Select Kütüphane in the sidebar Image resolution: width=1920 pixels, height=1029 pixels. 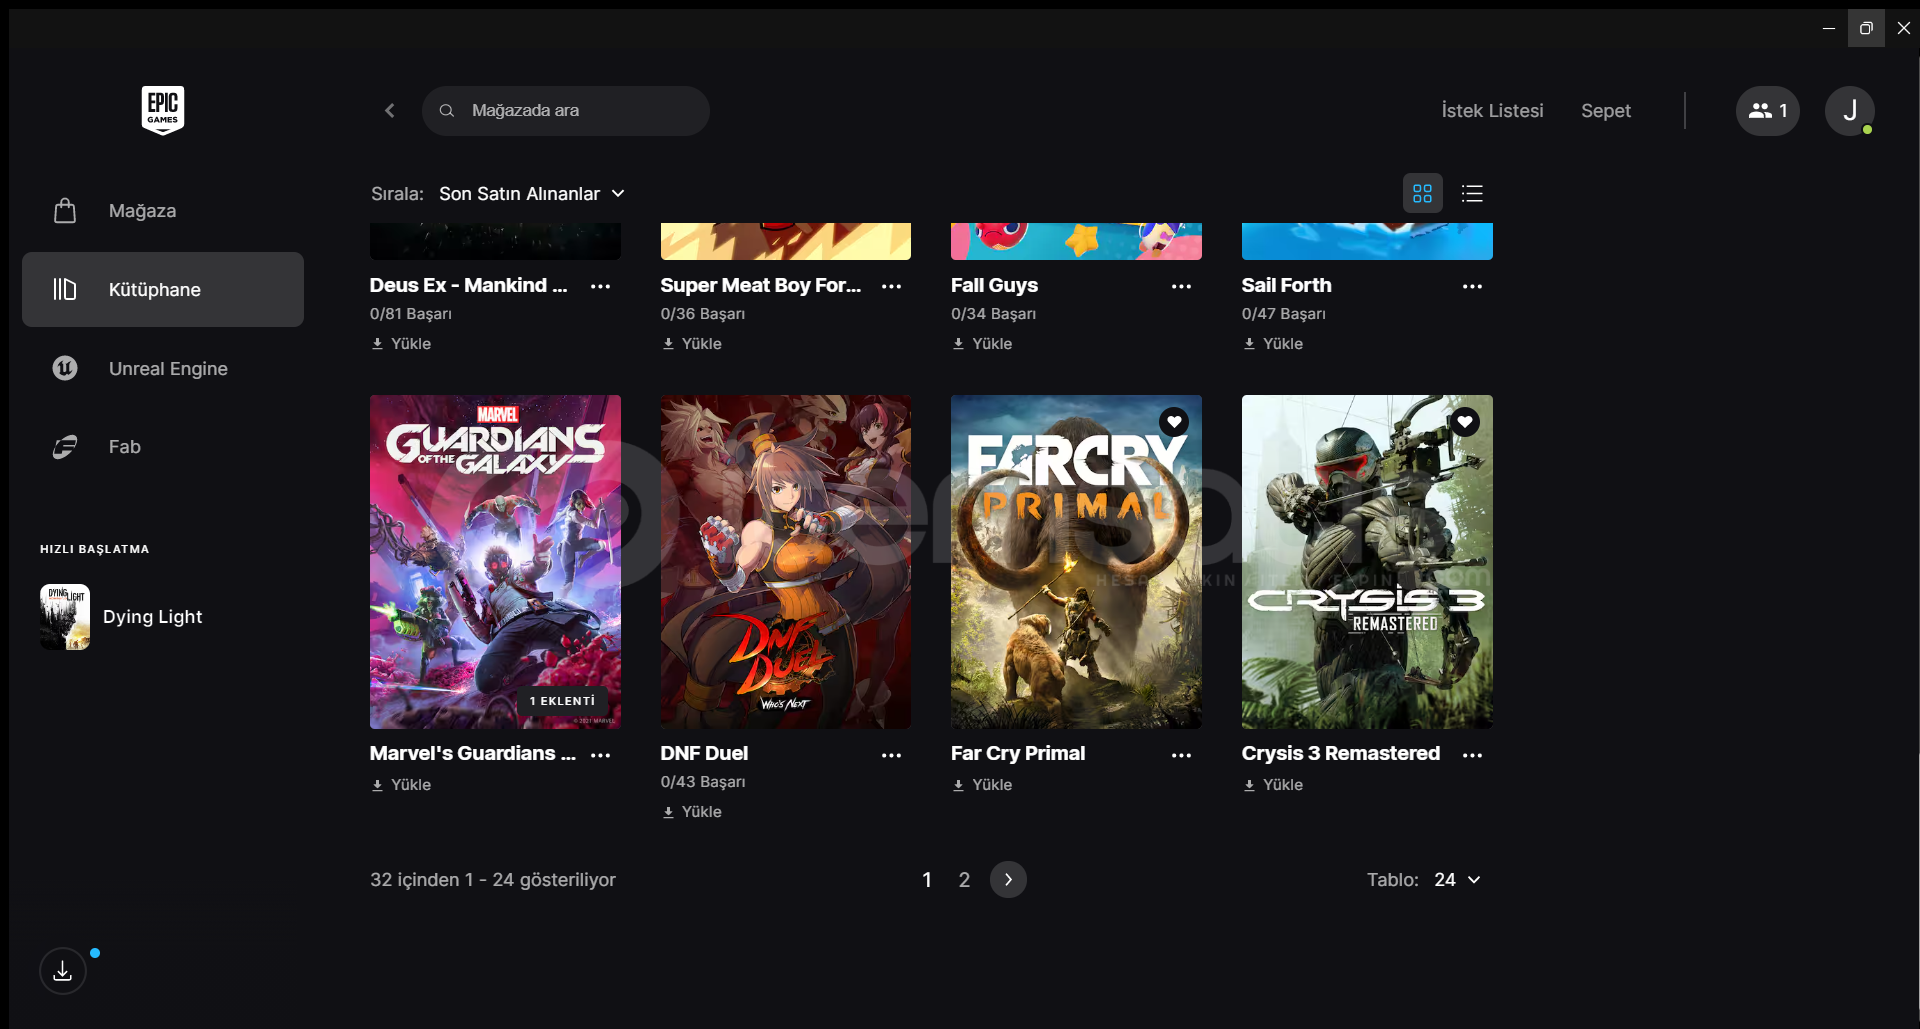[x=163, y=289]
